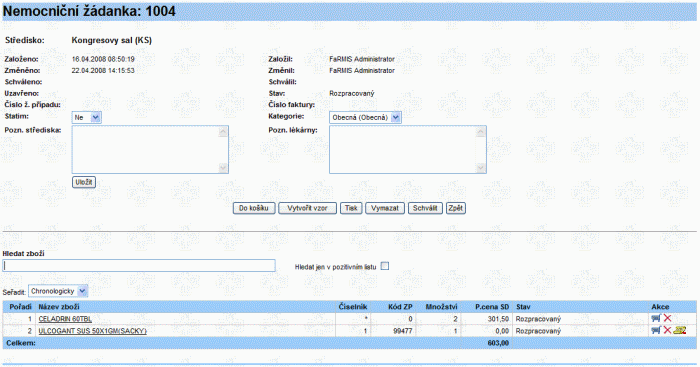Viewport: 700px width, 367px height.
Task: Open the ULCOGANT SUS 50X1GM(SACKY) link
Action: (92, 331)
